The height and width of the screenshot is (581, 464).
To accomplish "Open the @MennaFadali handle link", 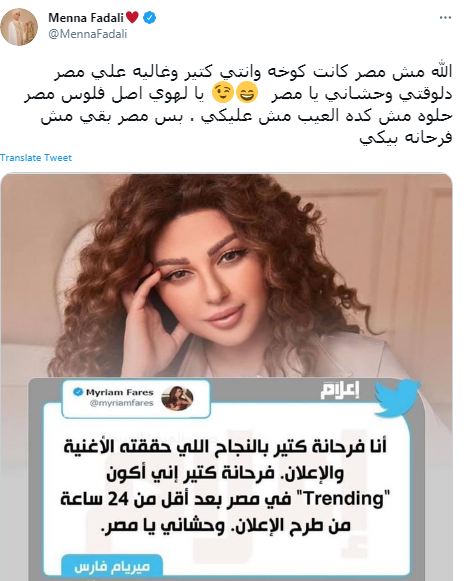I will click(x=88, y=34).
